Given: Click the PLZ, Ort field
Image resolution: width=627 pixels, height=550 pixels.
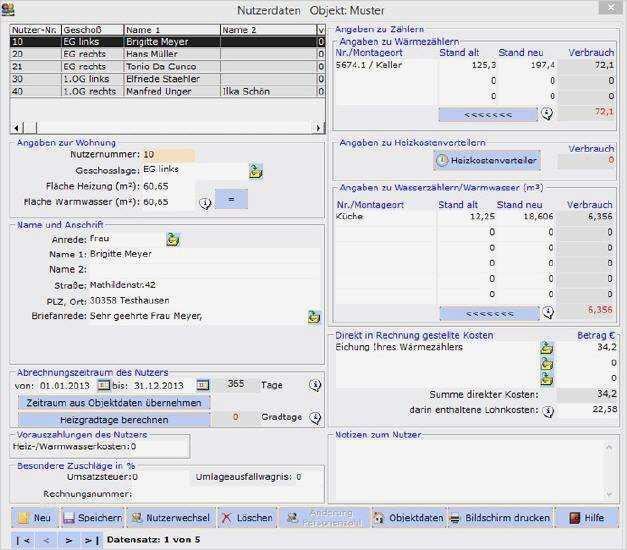Looking at the screenshot, I should point(204,301).
